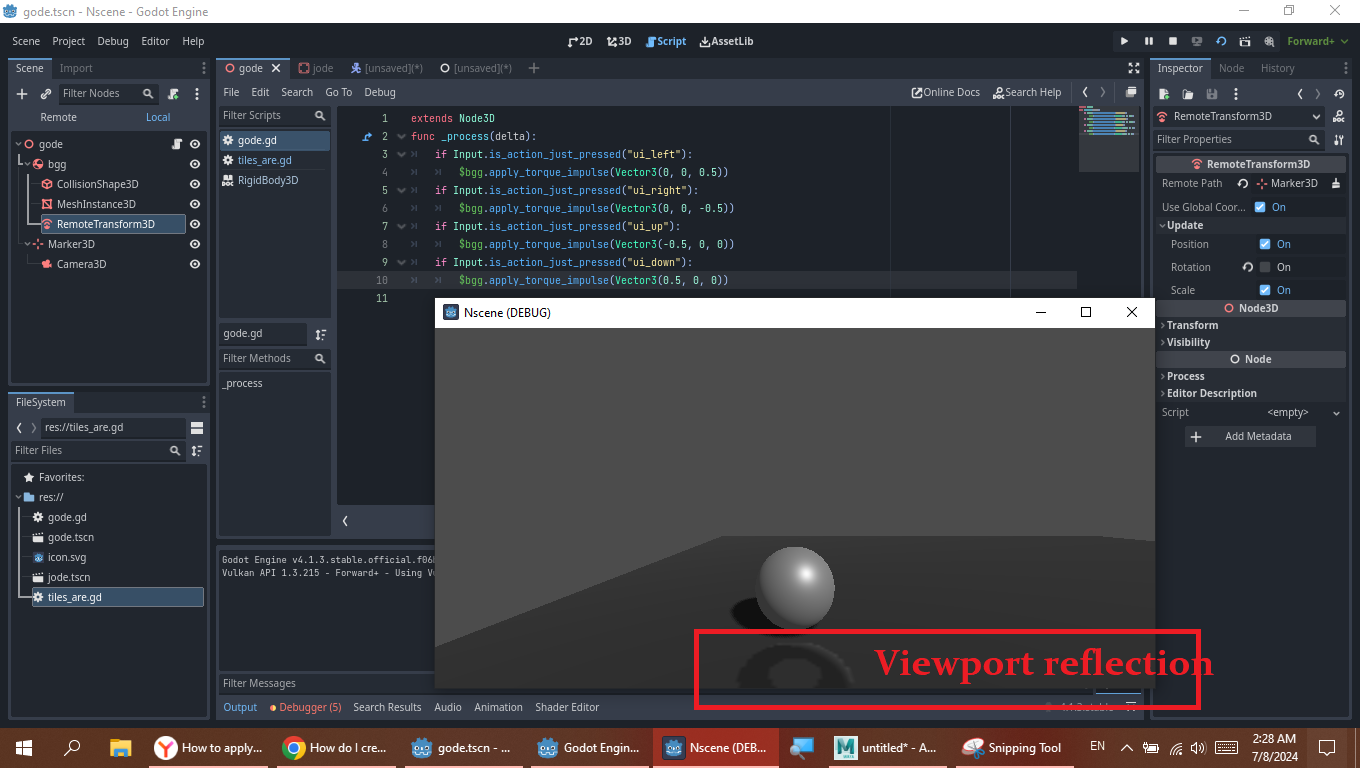This screenshot has height=768, width=1360.
Task: Toggle visibility of Camera3D node
Action: pos(195,264)
